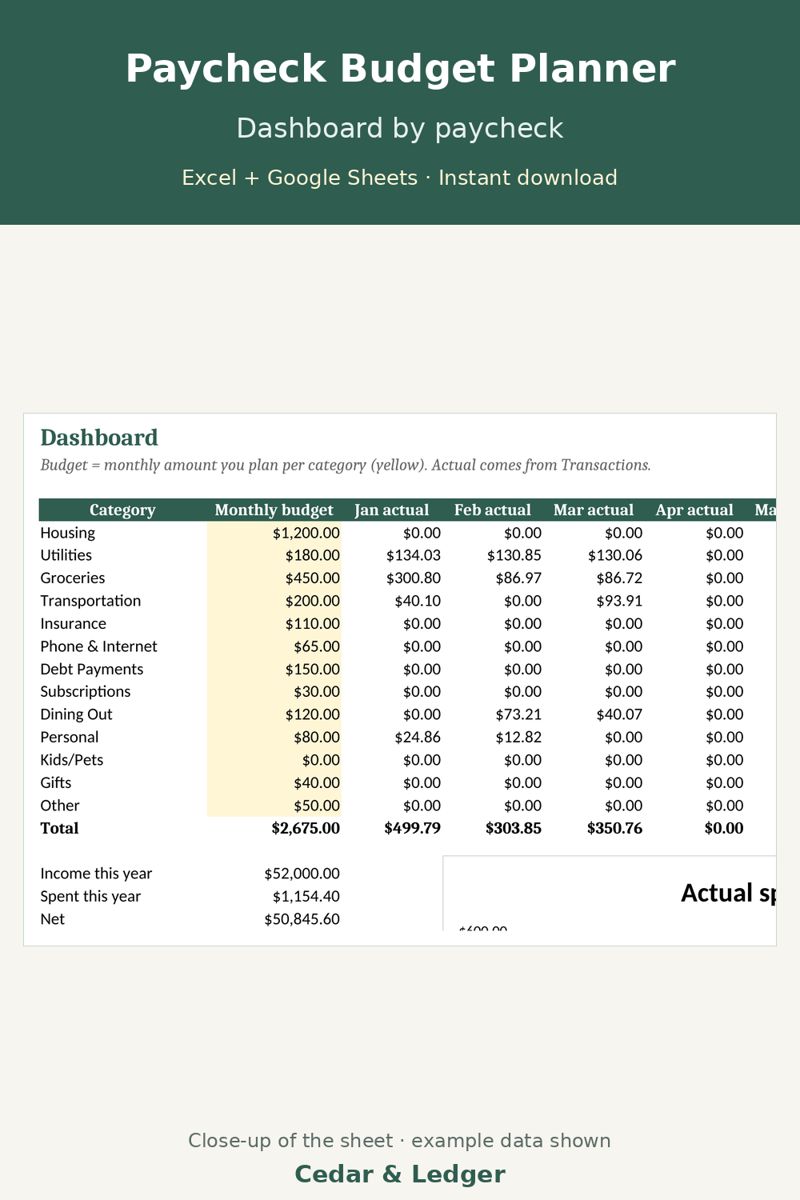The image size is (800, 1200).
Task: Click Groceries Feb actual $86.97
Action: coord(519,578)
